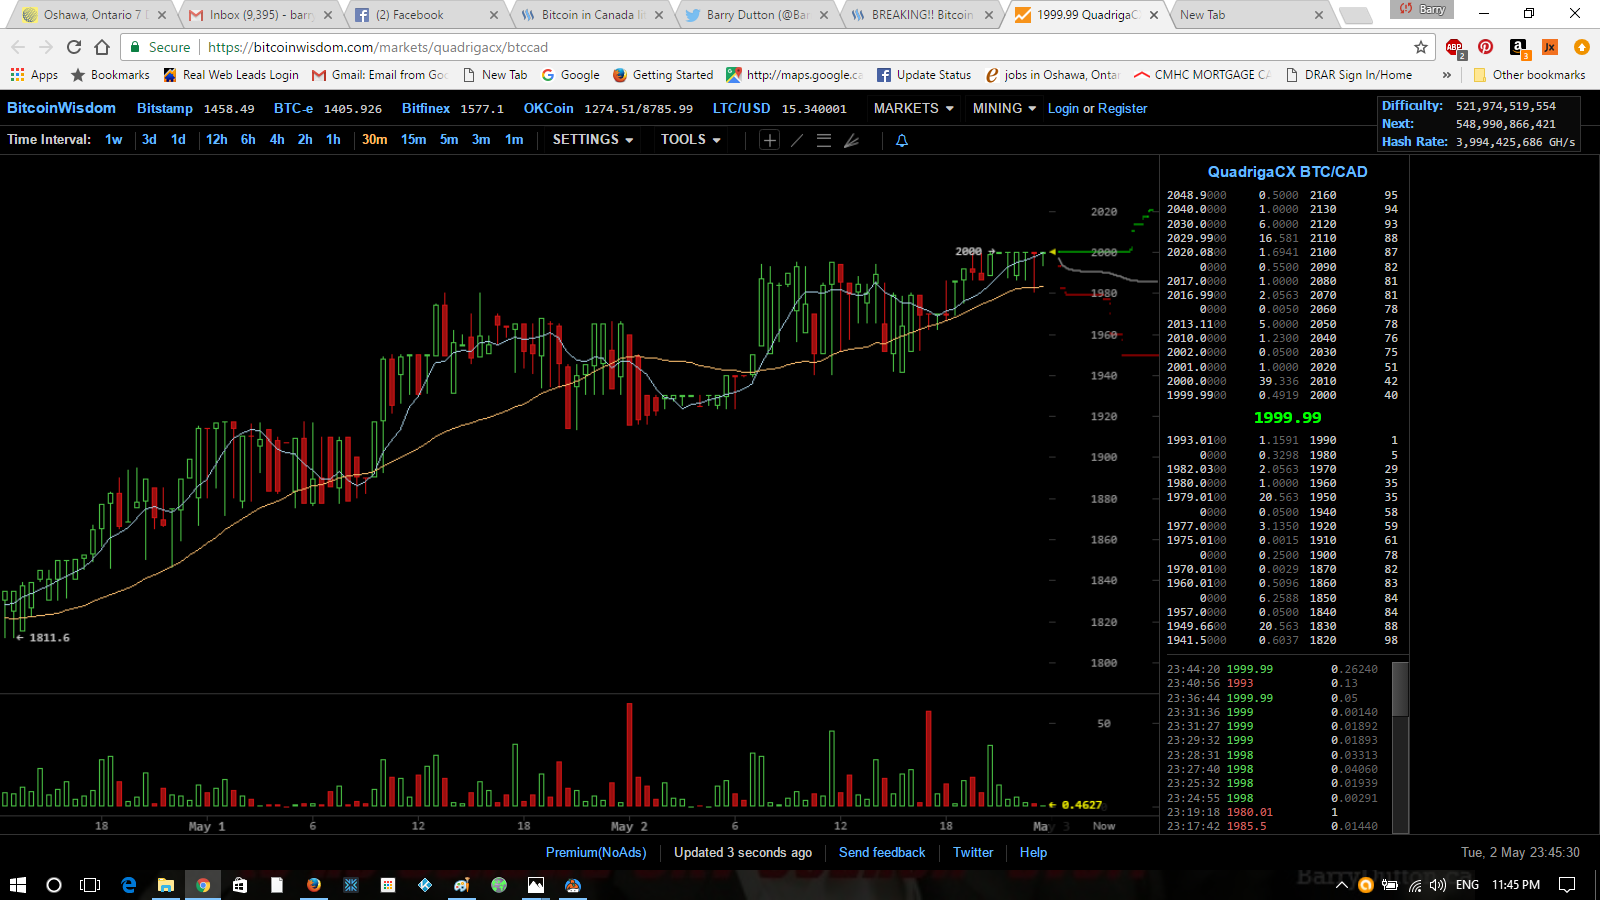Click the trade history scrollbar
Image resolution: width=1600 pixels, height=900 pixels.
[x=1400, y=689]
